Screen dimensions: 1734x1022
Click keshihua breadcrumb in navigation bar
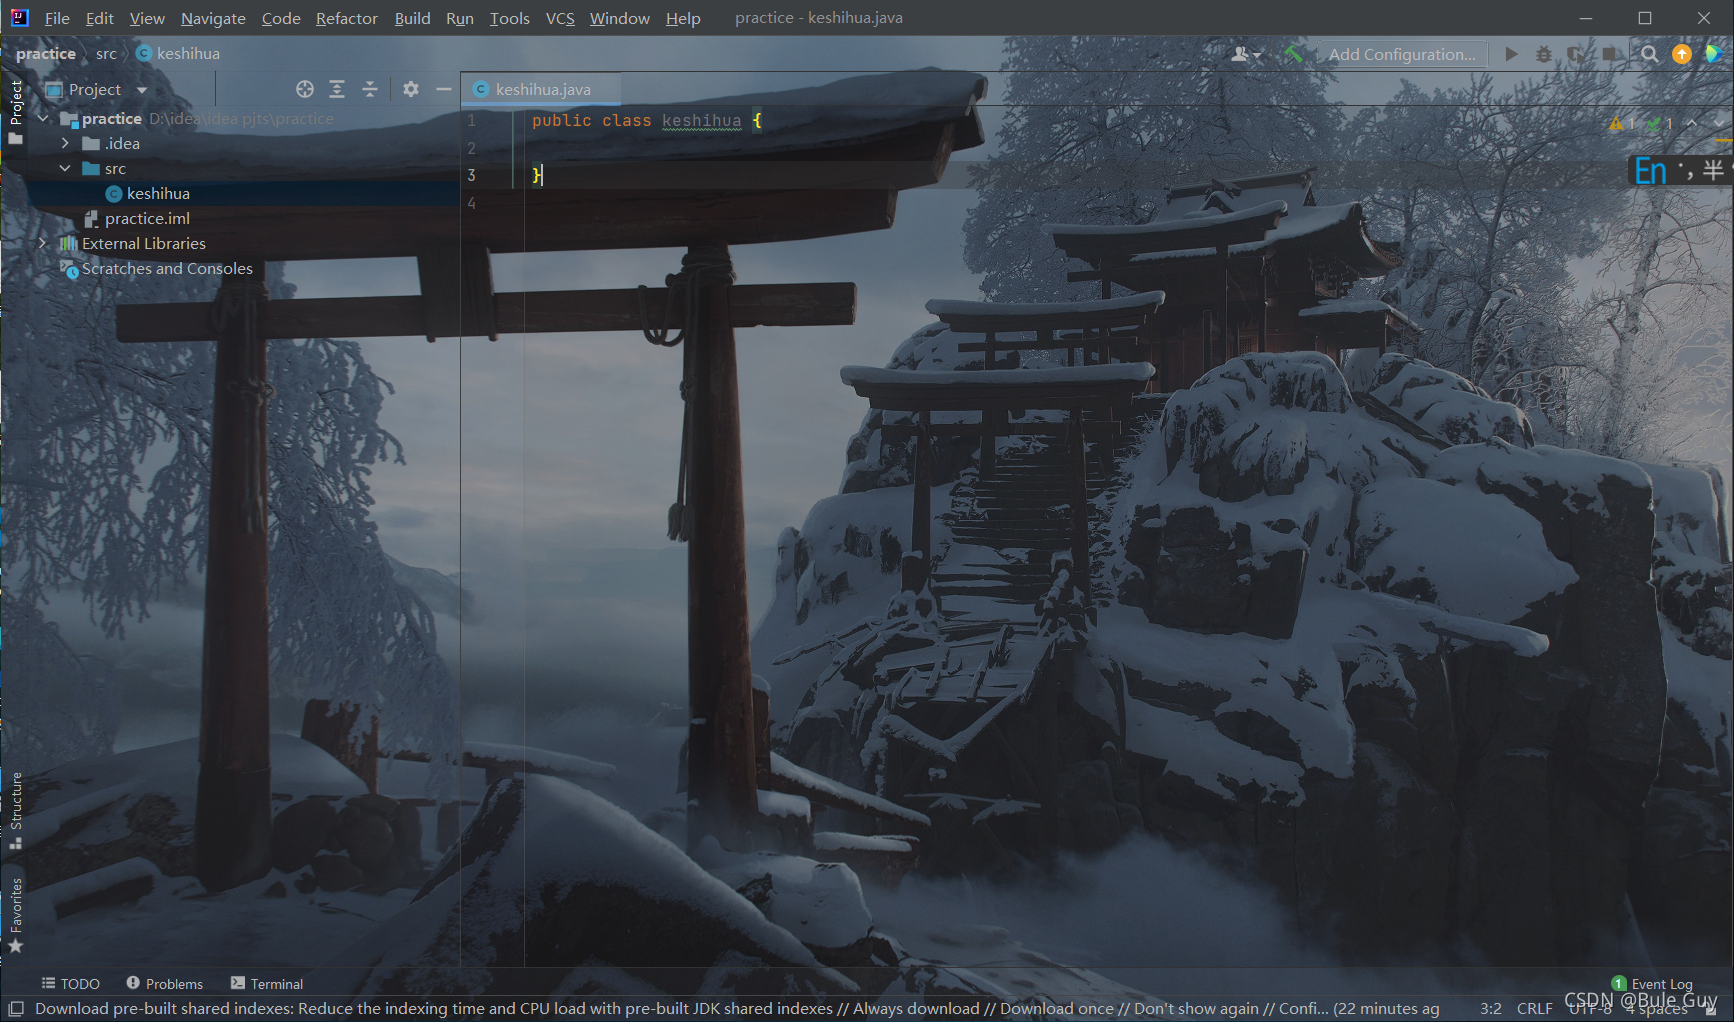(x=178, y=54)
